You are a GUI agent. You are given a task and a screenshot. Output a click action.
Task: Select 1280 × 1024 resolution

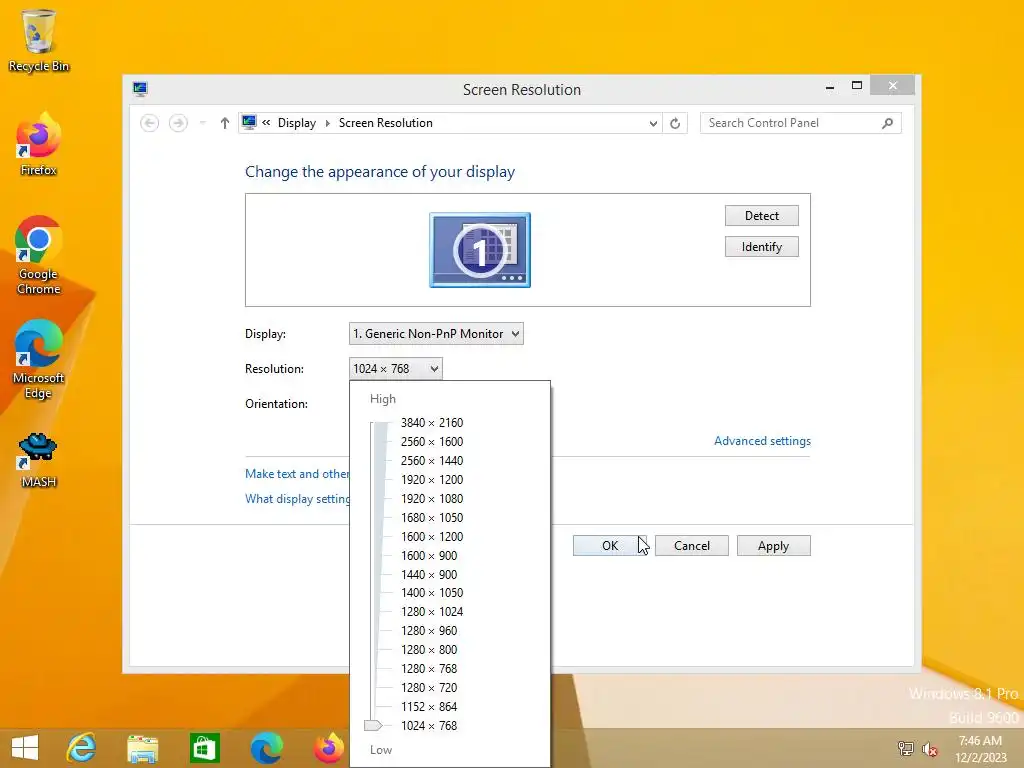432,612
